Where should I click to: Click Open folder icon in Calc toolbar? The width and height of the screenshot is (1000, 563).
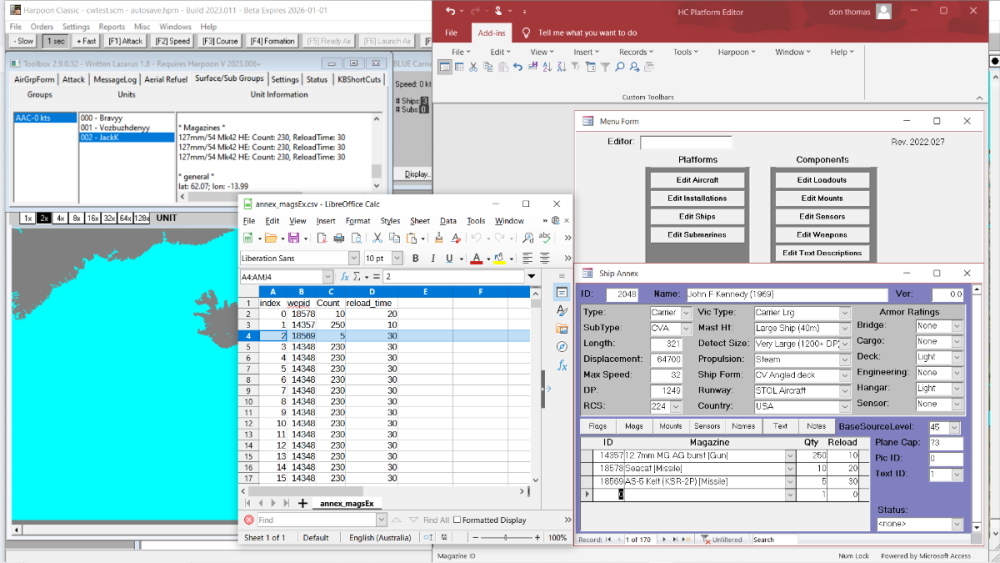click(271, 238)
